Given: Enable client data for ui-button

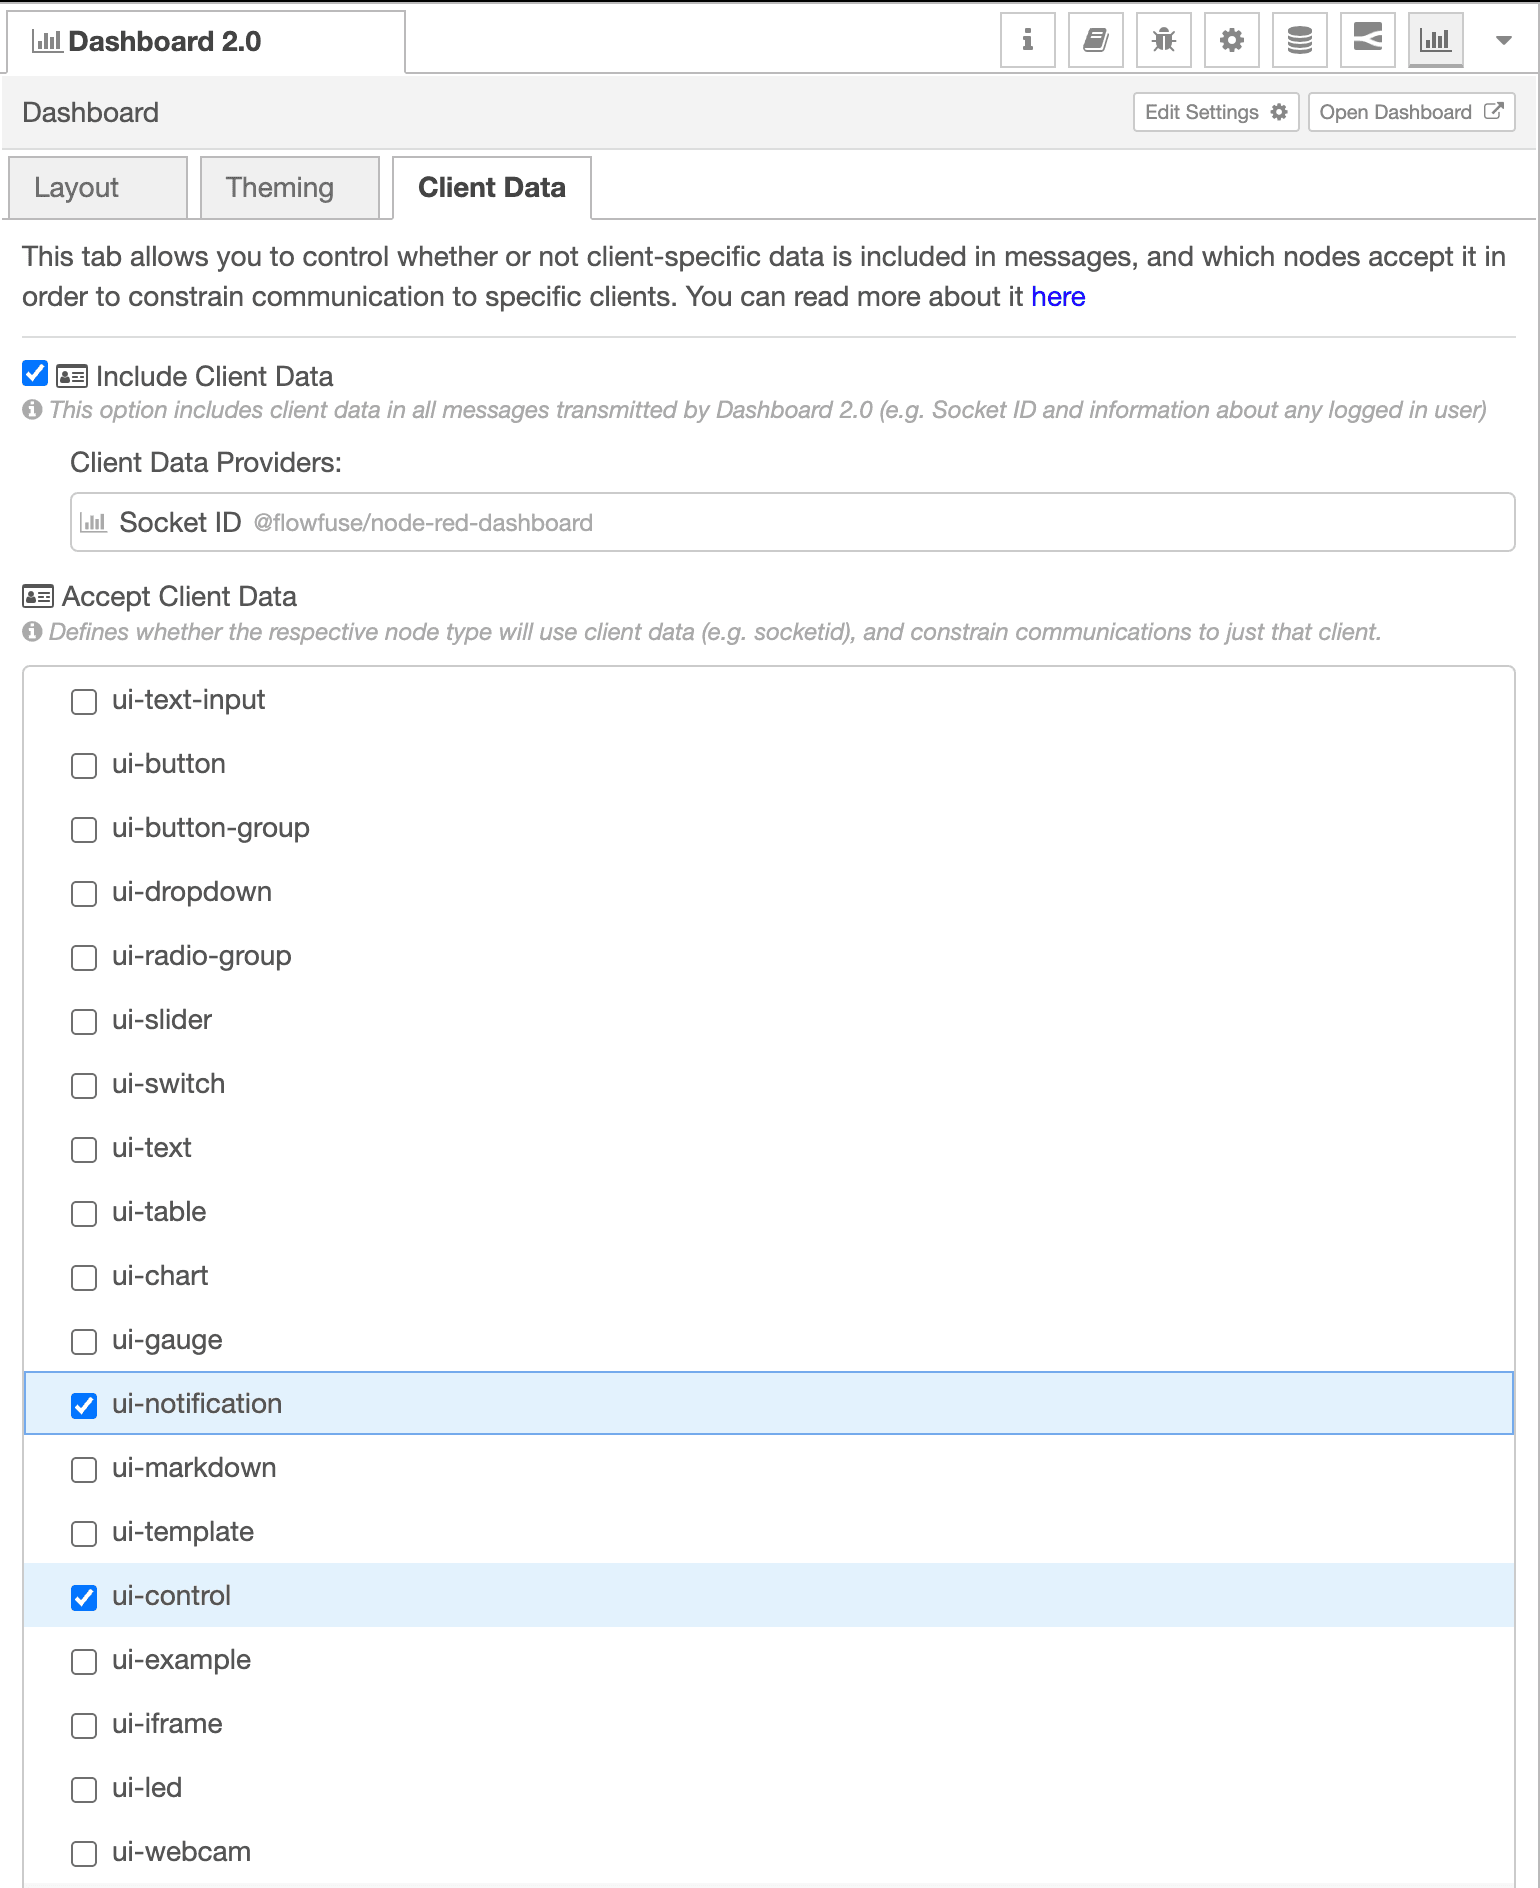Looking at the screenshot, I should pos(84,766).
